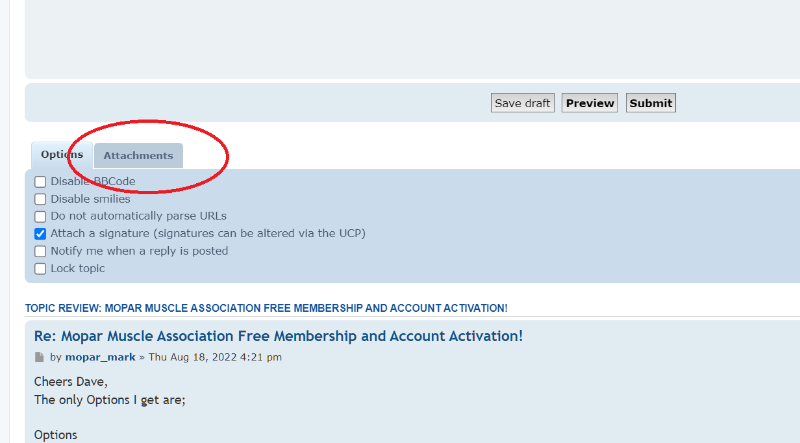The image size is (800, 443).
Task: Select the Options tab
Action: point(62,155)
